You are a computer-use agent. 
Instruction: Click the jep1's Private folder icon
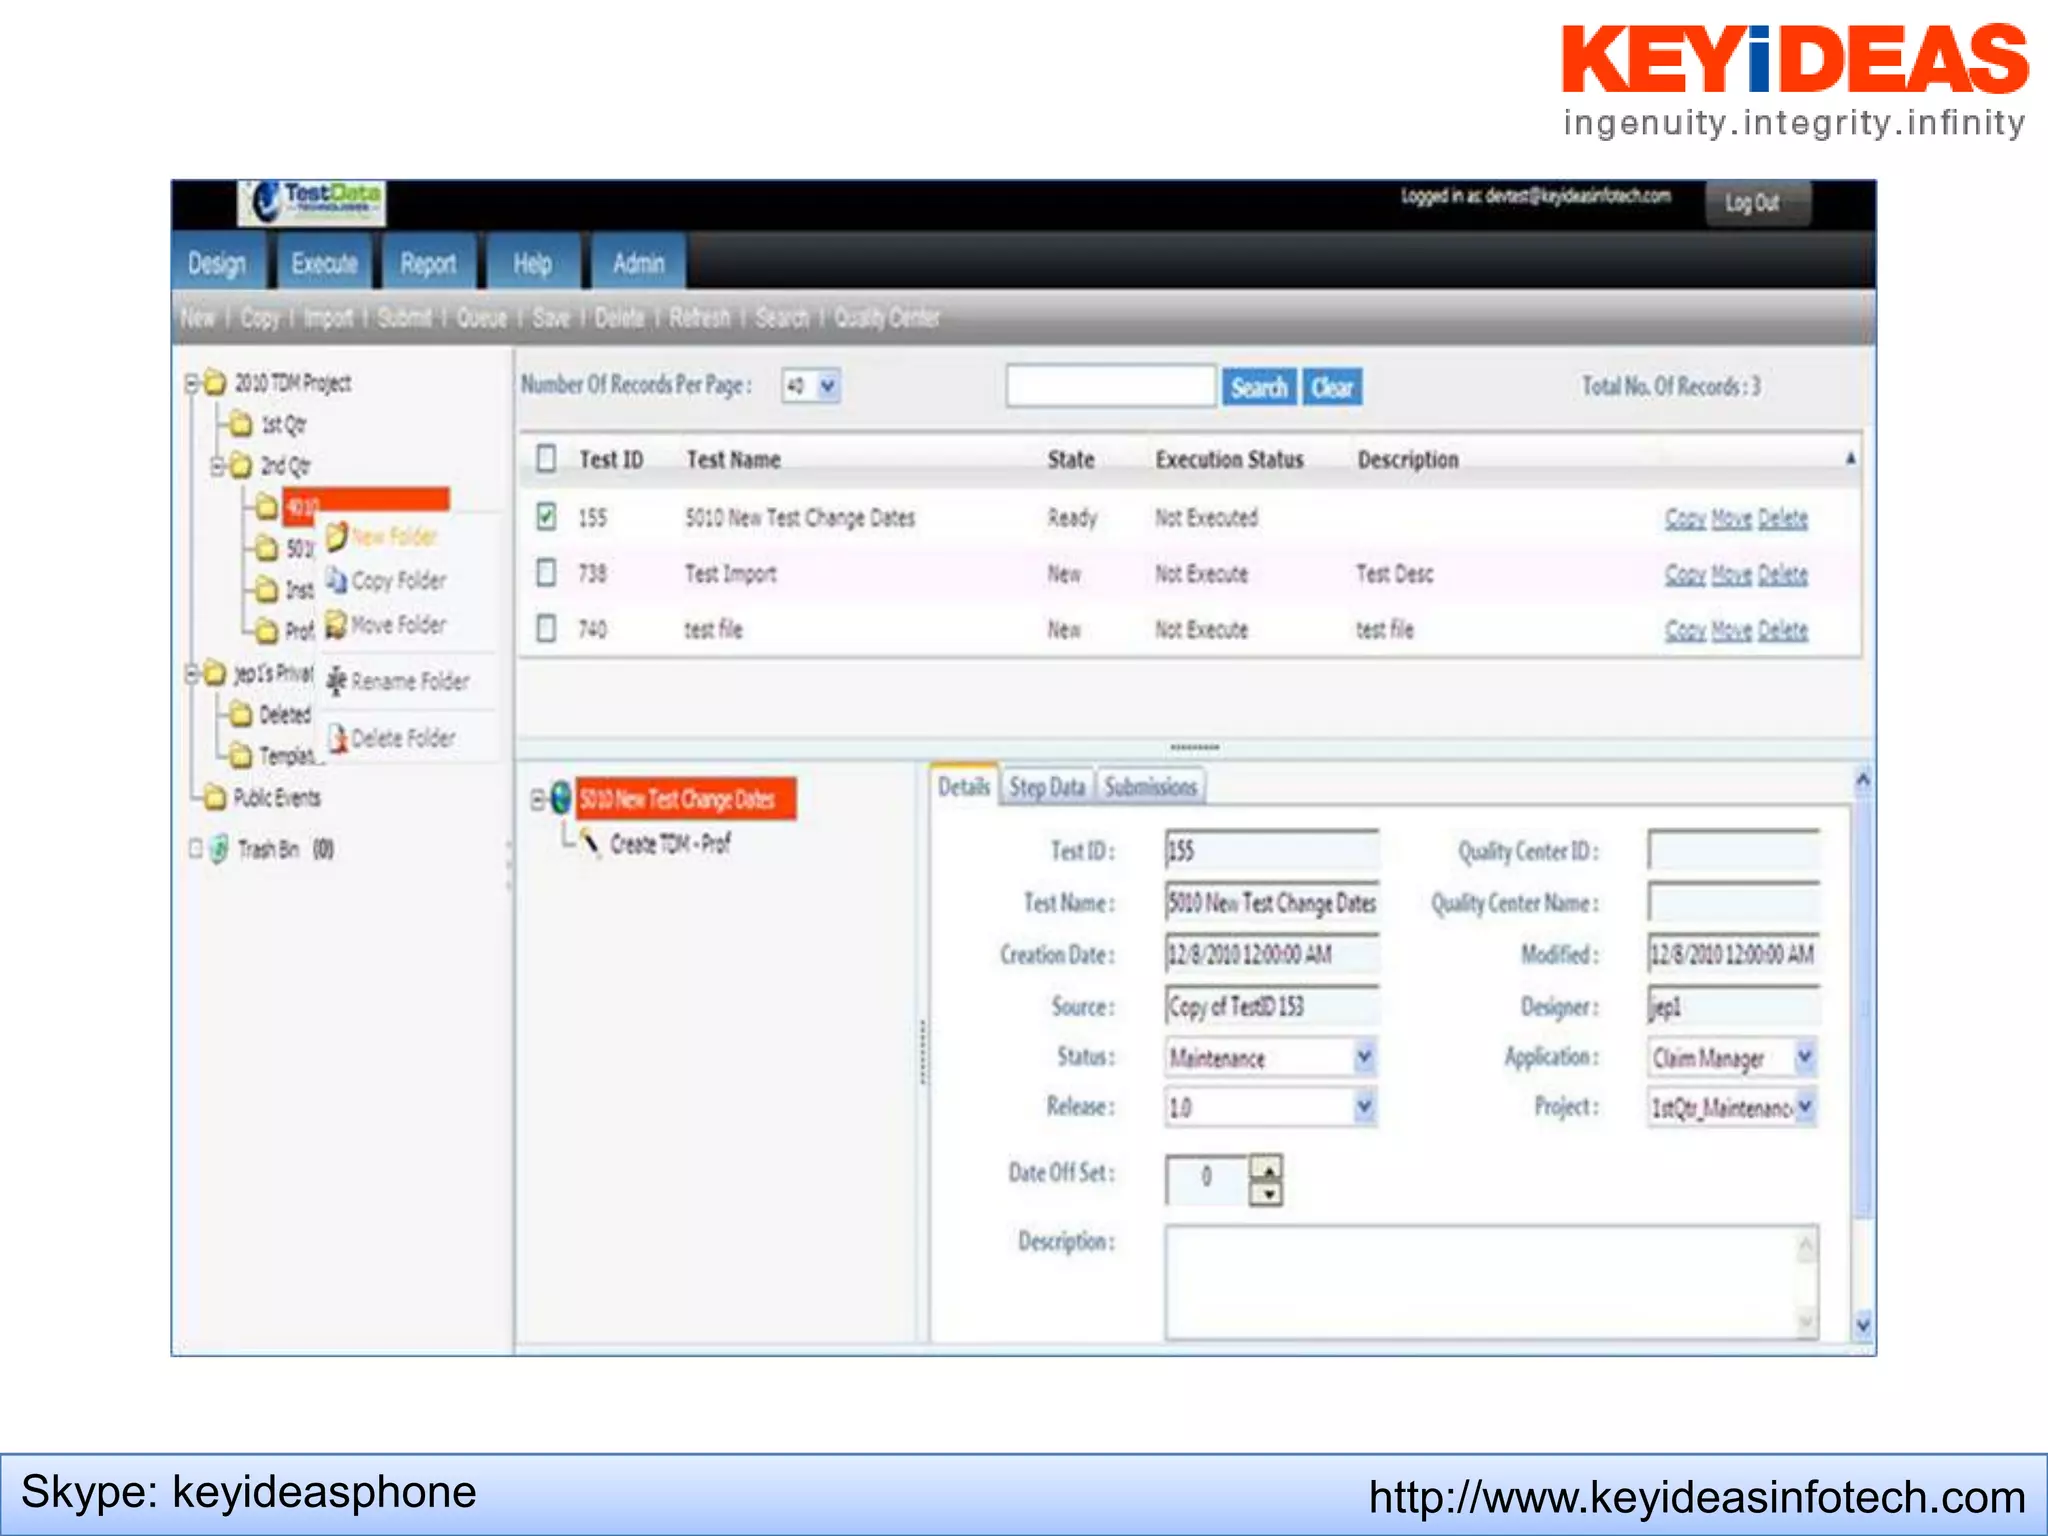click(214, 673)
